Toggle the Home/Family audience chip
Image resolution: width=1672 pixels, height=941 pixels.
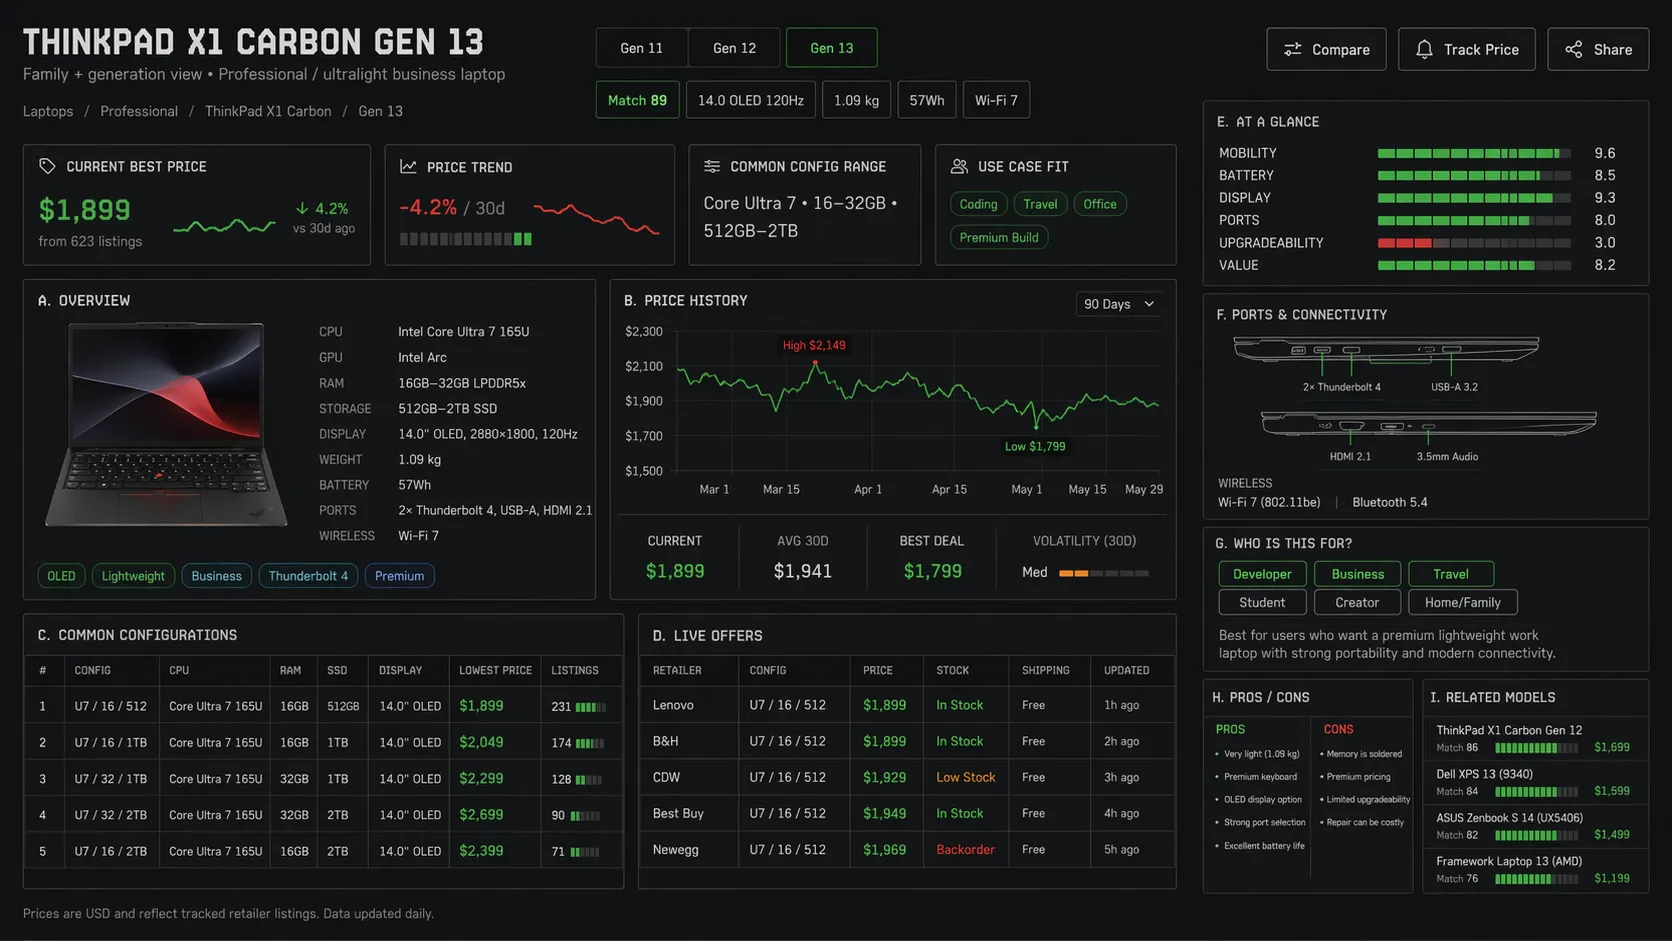(1463, 602)
